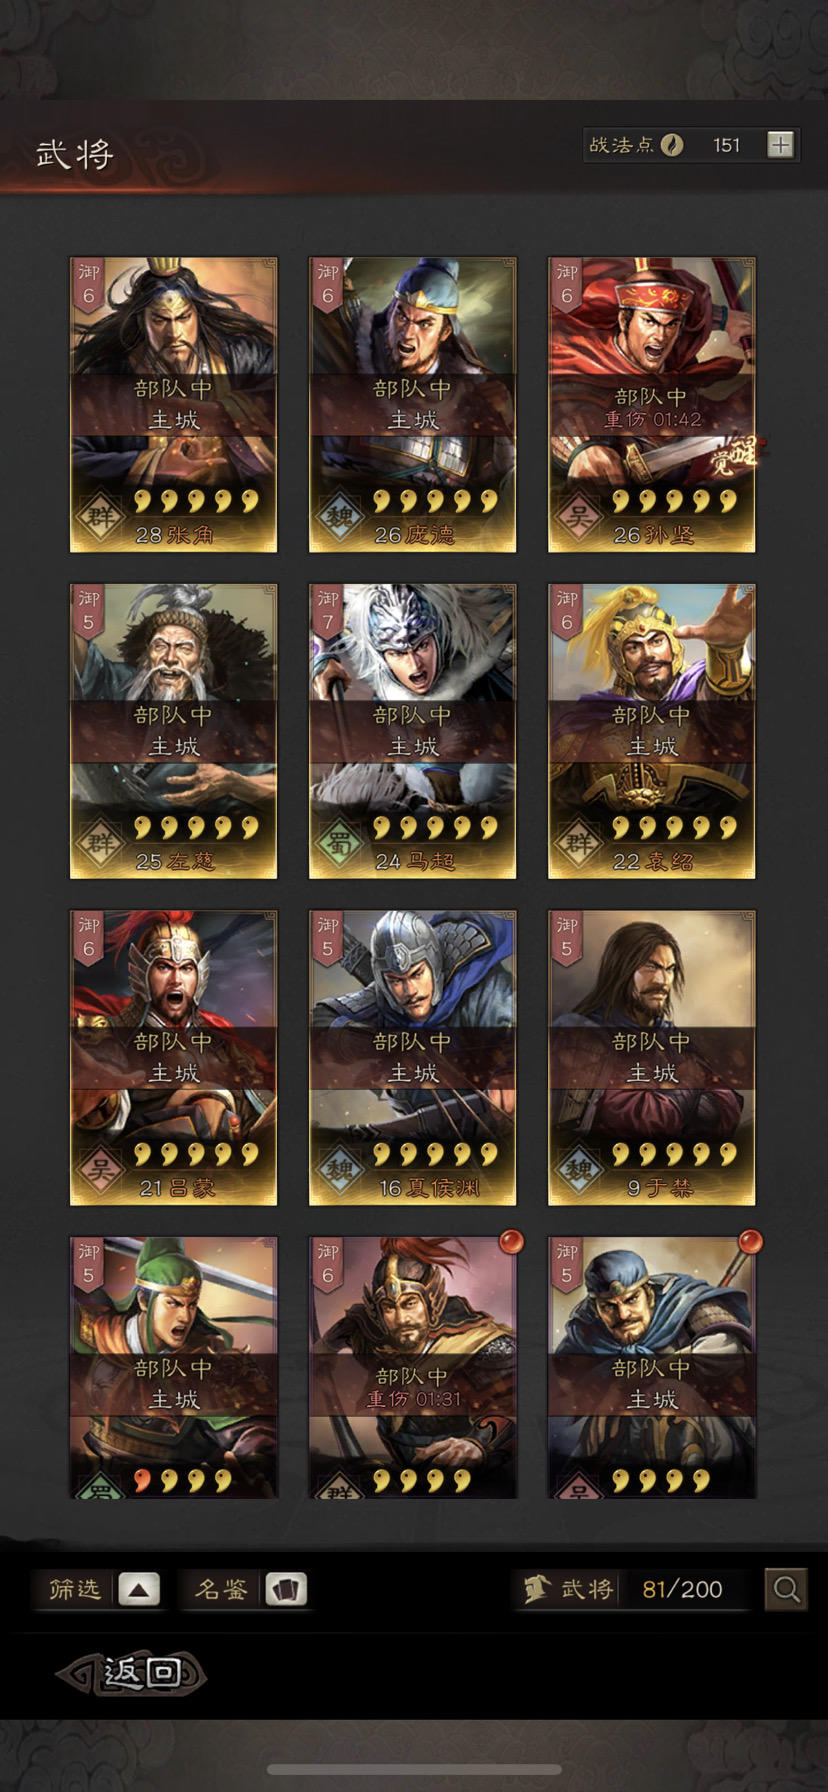
Task: Select the 左慈 general card
Action: coord(173,731)
